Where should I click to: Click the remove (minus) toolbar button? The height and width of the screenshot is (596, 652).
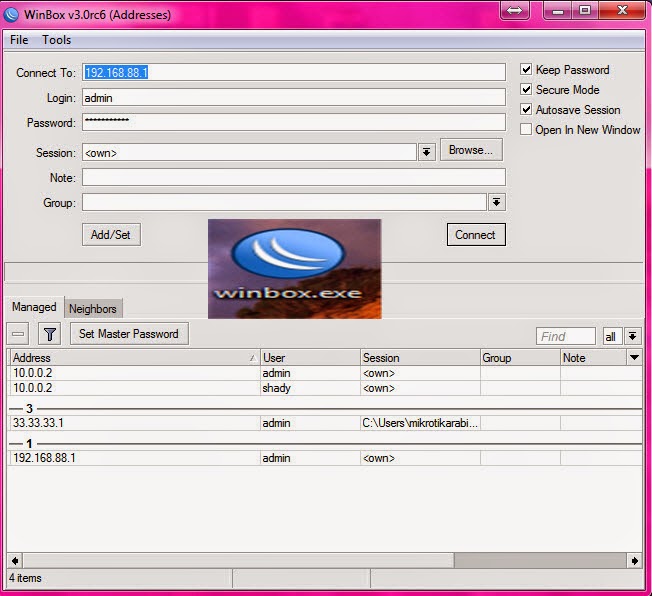click(18, 334)
